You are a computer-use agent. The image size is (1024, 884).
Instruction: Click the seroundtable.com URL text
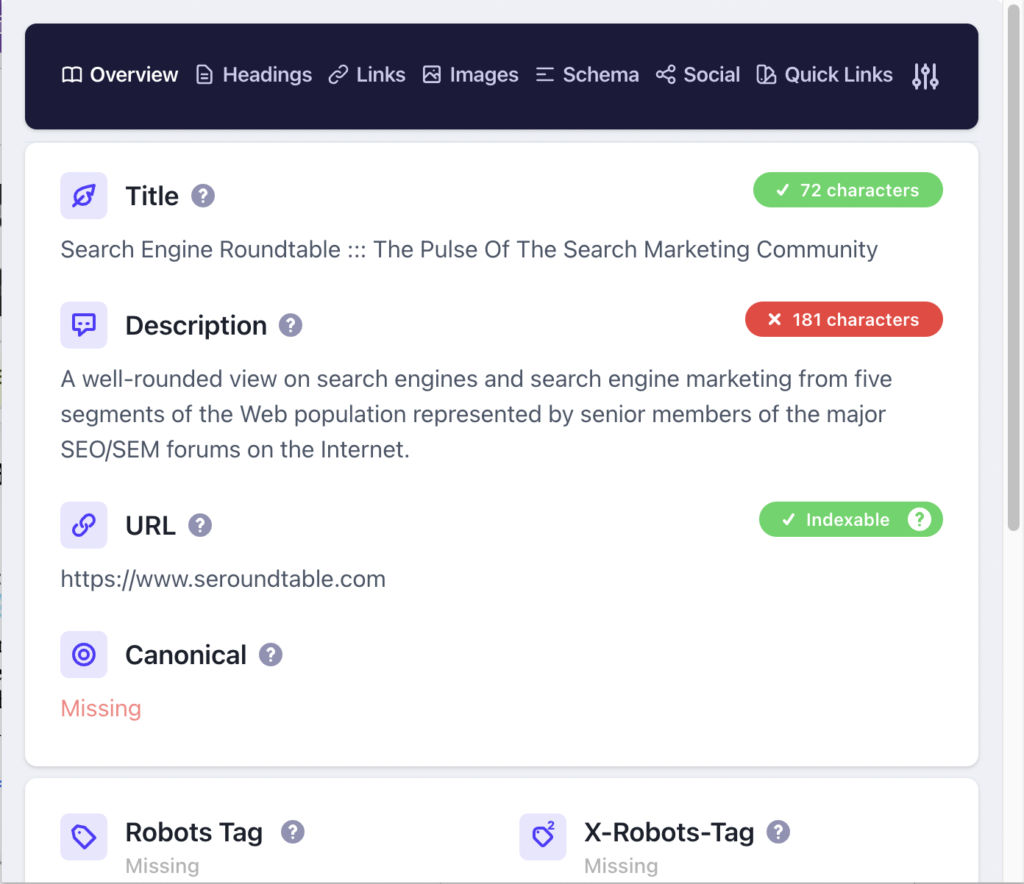[223, 579]
